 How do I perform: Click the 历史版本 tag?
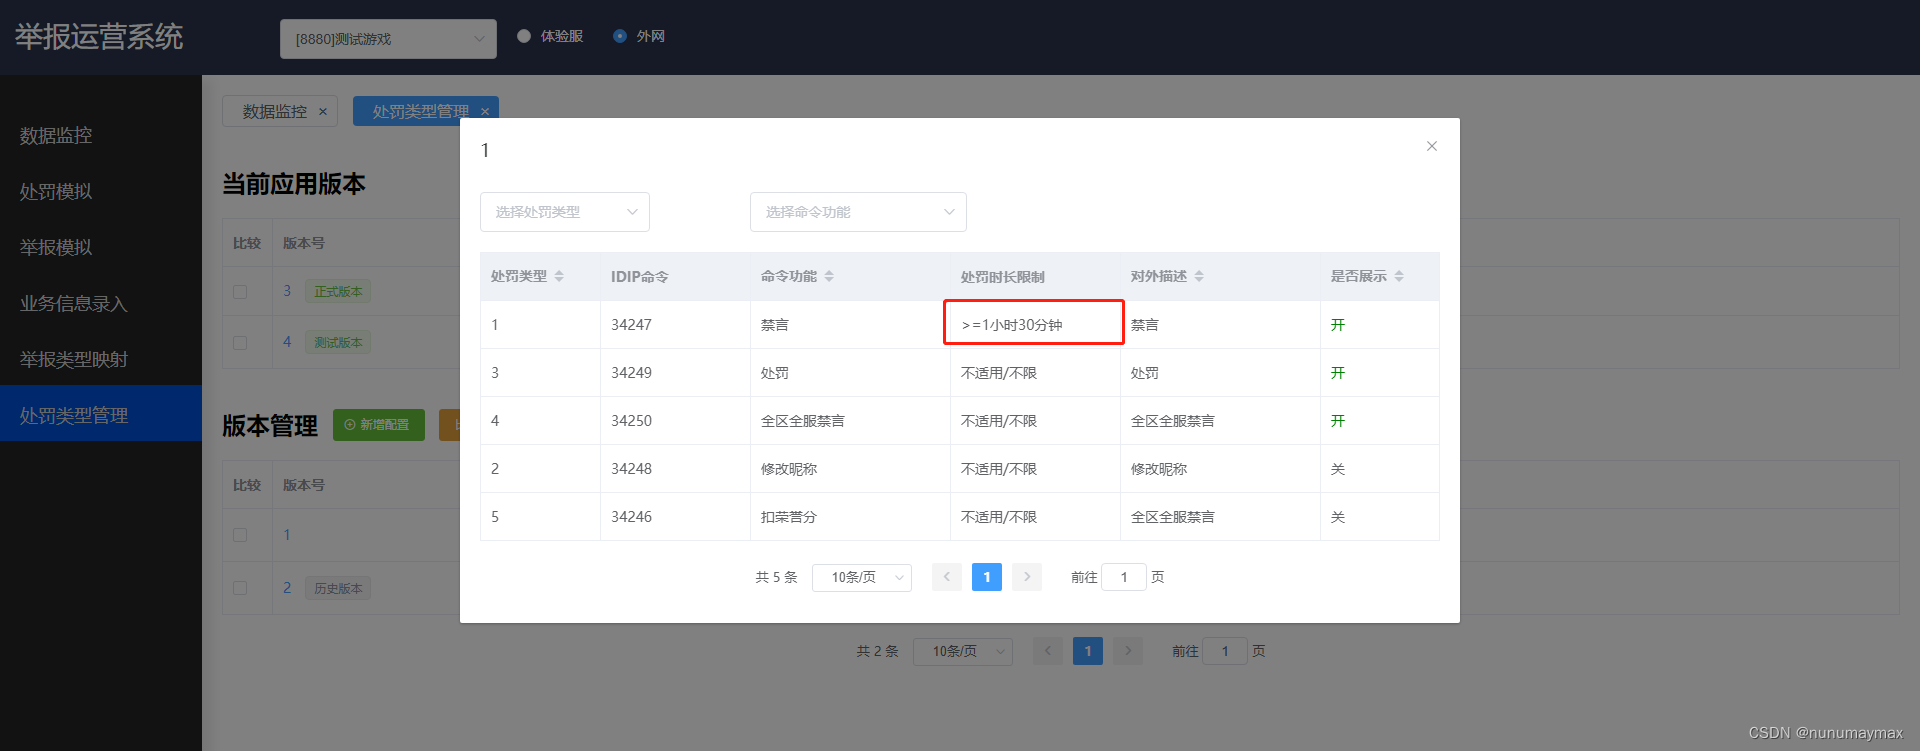pyautogui.click(x=338, y=589)
